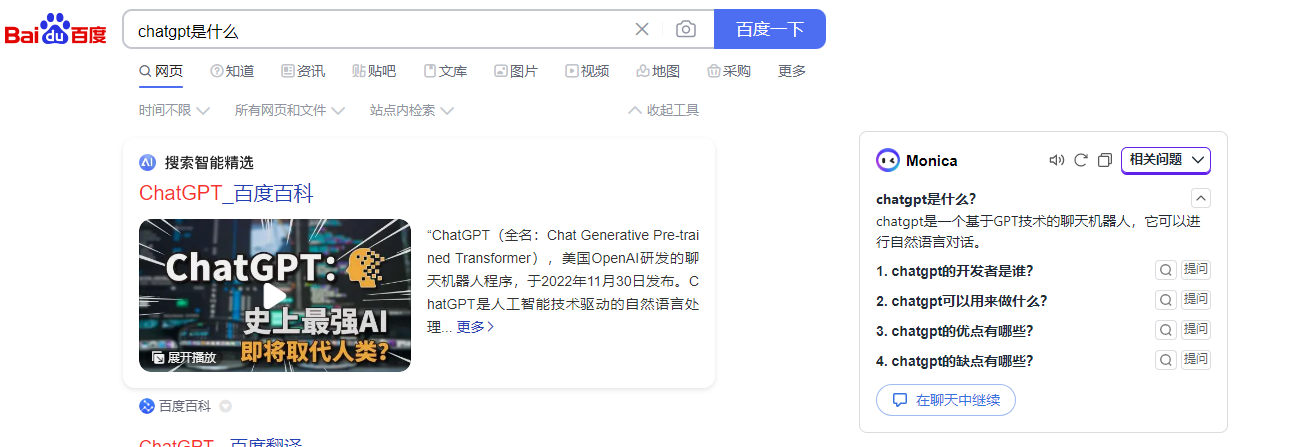
Task: Switch to the 视频 tab
Action: (587, 71)
